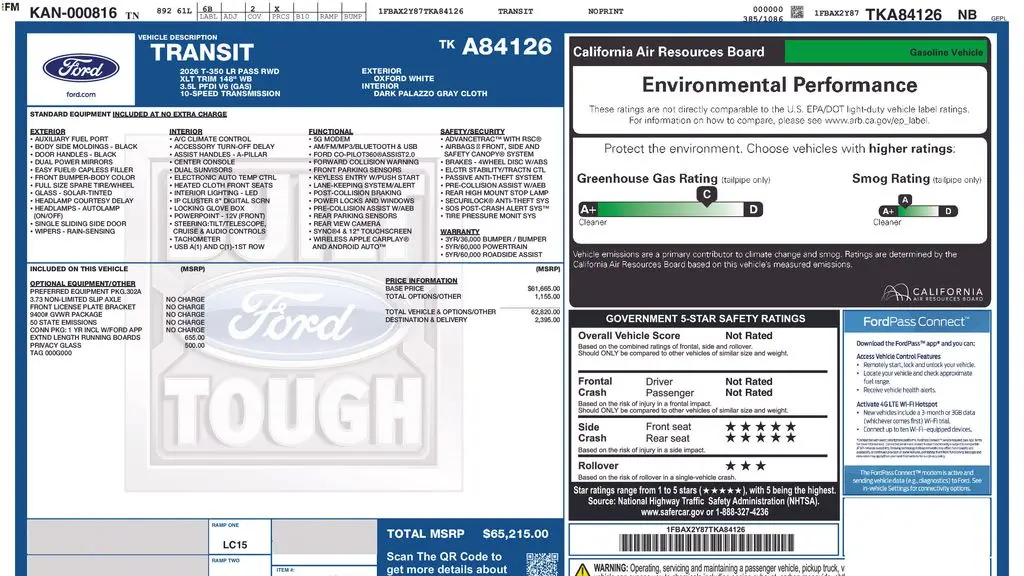Click the Overall Vehicle Score label
1024x576 pixels.
[629, 336]
